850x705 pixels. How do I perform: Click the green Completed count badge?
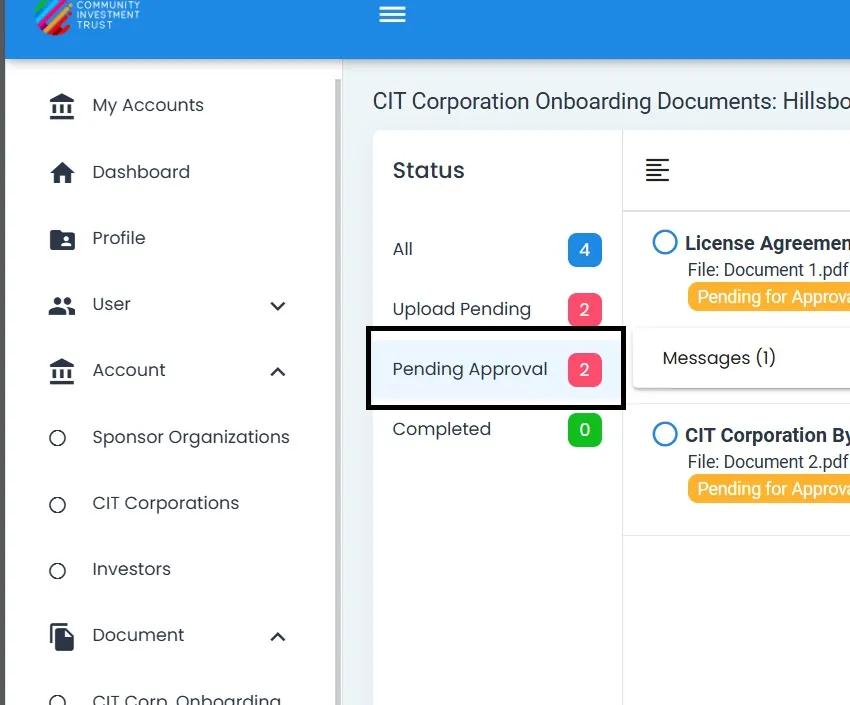tap(585, 430)
